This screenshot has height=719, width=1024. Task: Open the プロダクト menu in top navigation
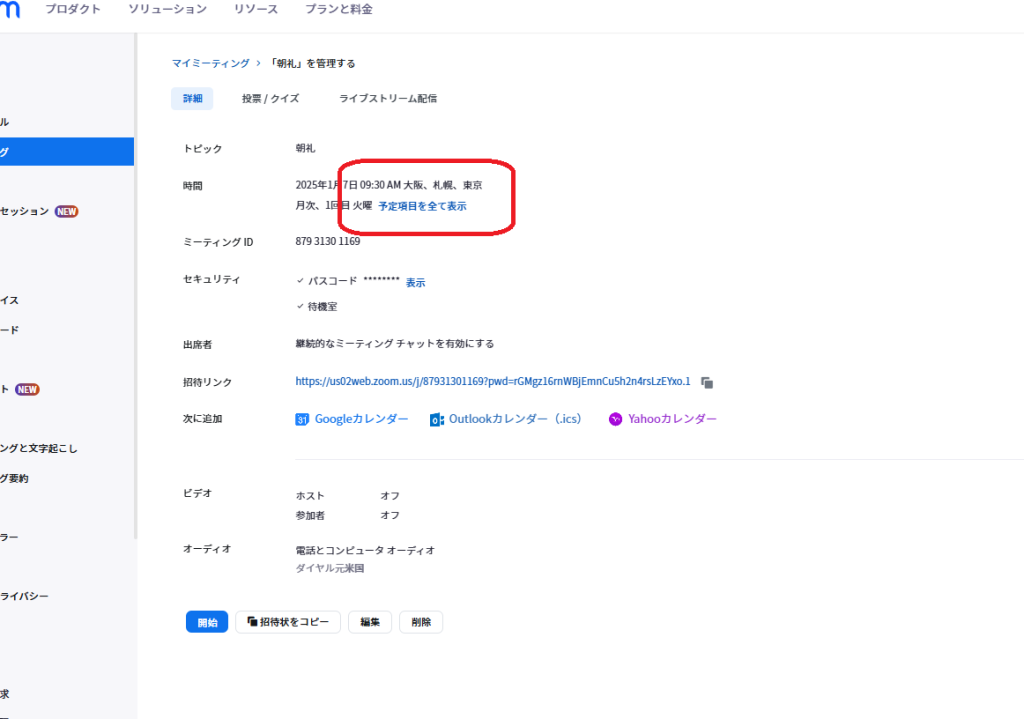point(73,9)
